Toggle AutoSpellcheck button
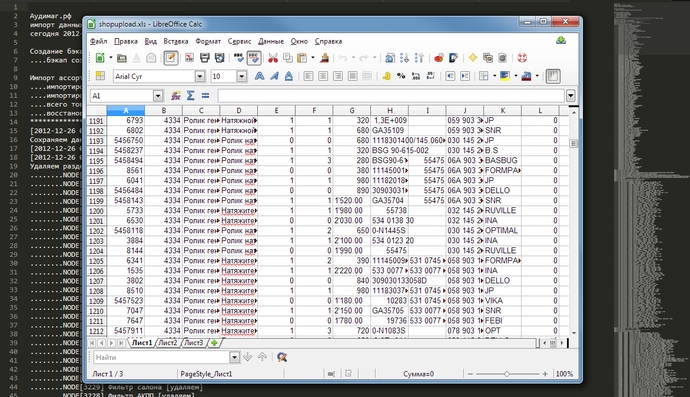 coord(253,58)
